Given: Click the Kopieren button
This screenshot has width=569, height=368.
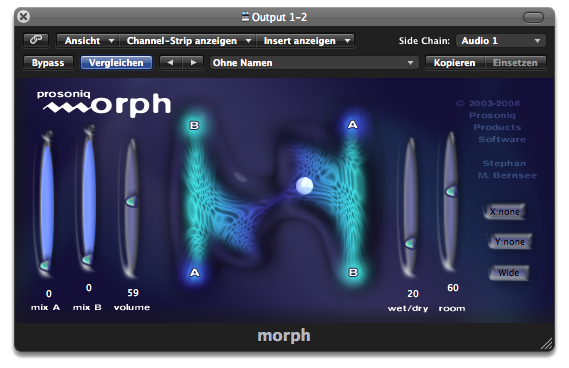Looking at the screenshot, I should pos(455,63).
